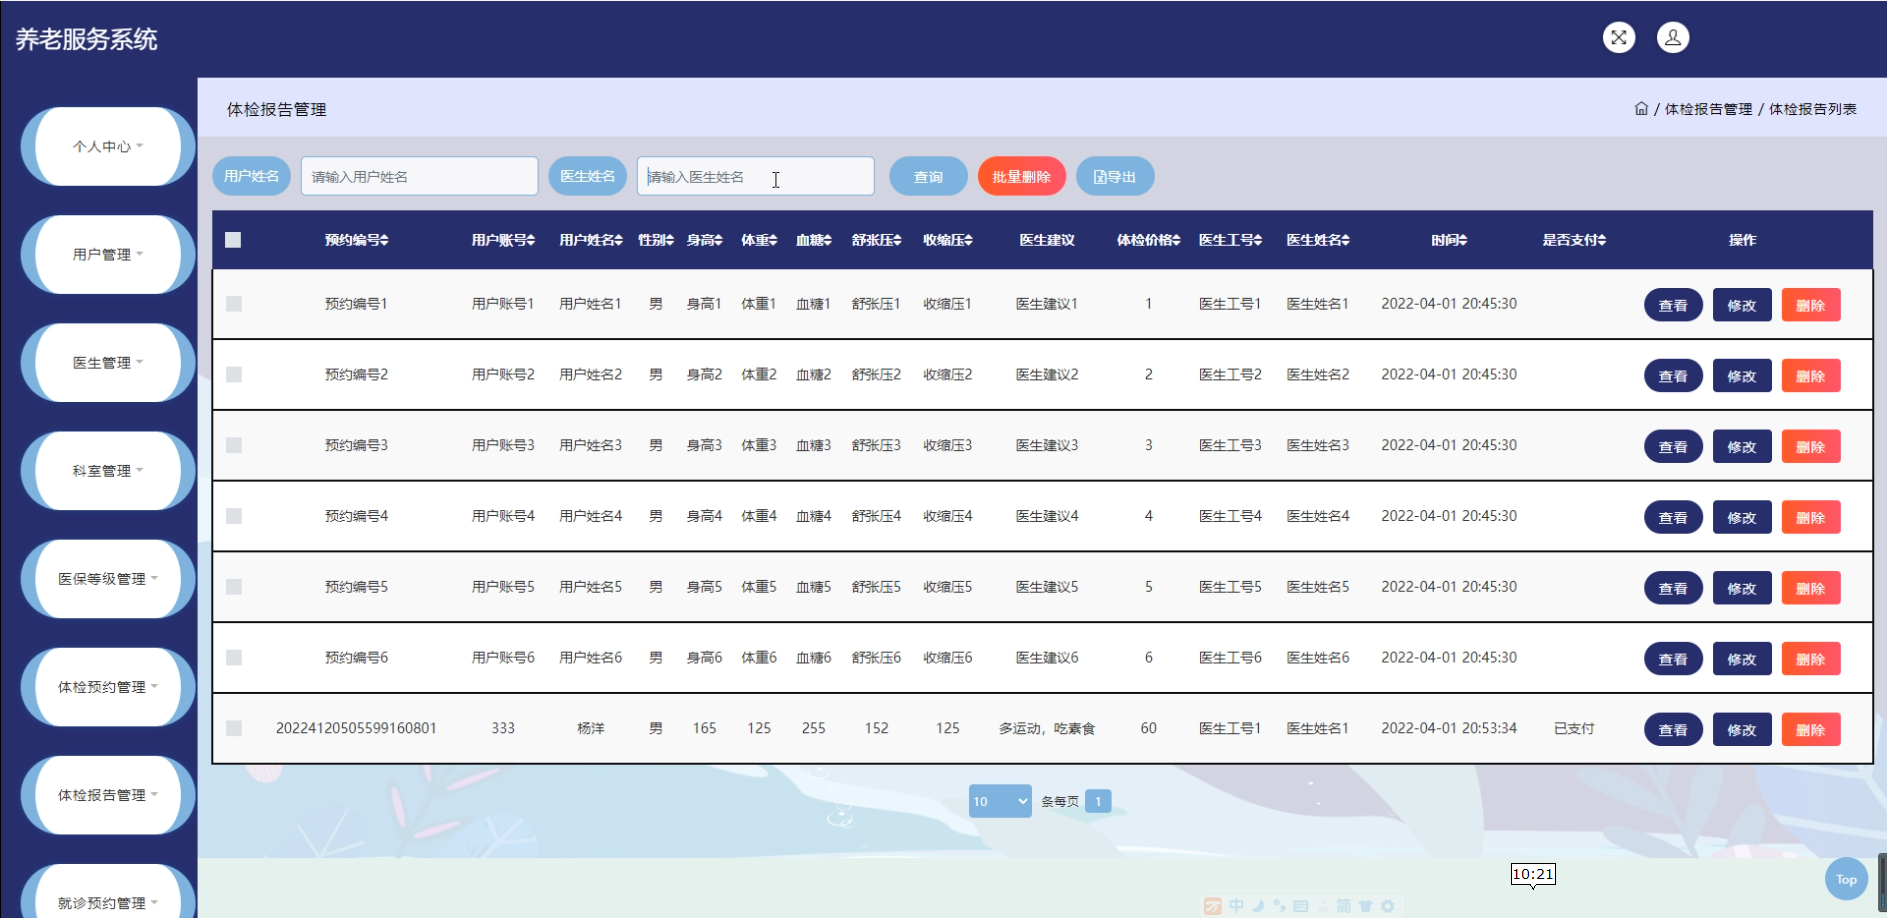Sort by 用户账号 column header
The width and height of the screenshot is (1887, 918).
(503, 240)
